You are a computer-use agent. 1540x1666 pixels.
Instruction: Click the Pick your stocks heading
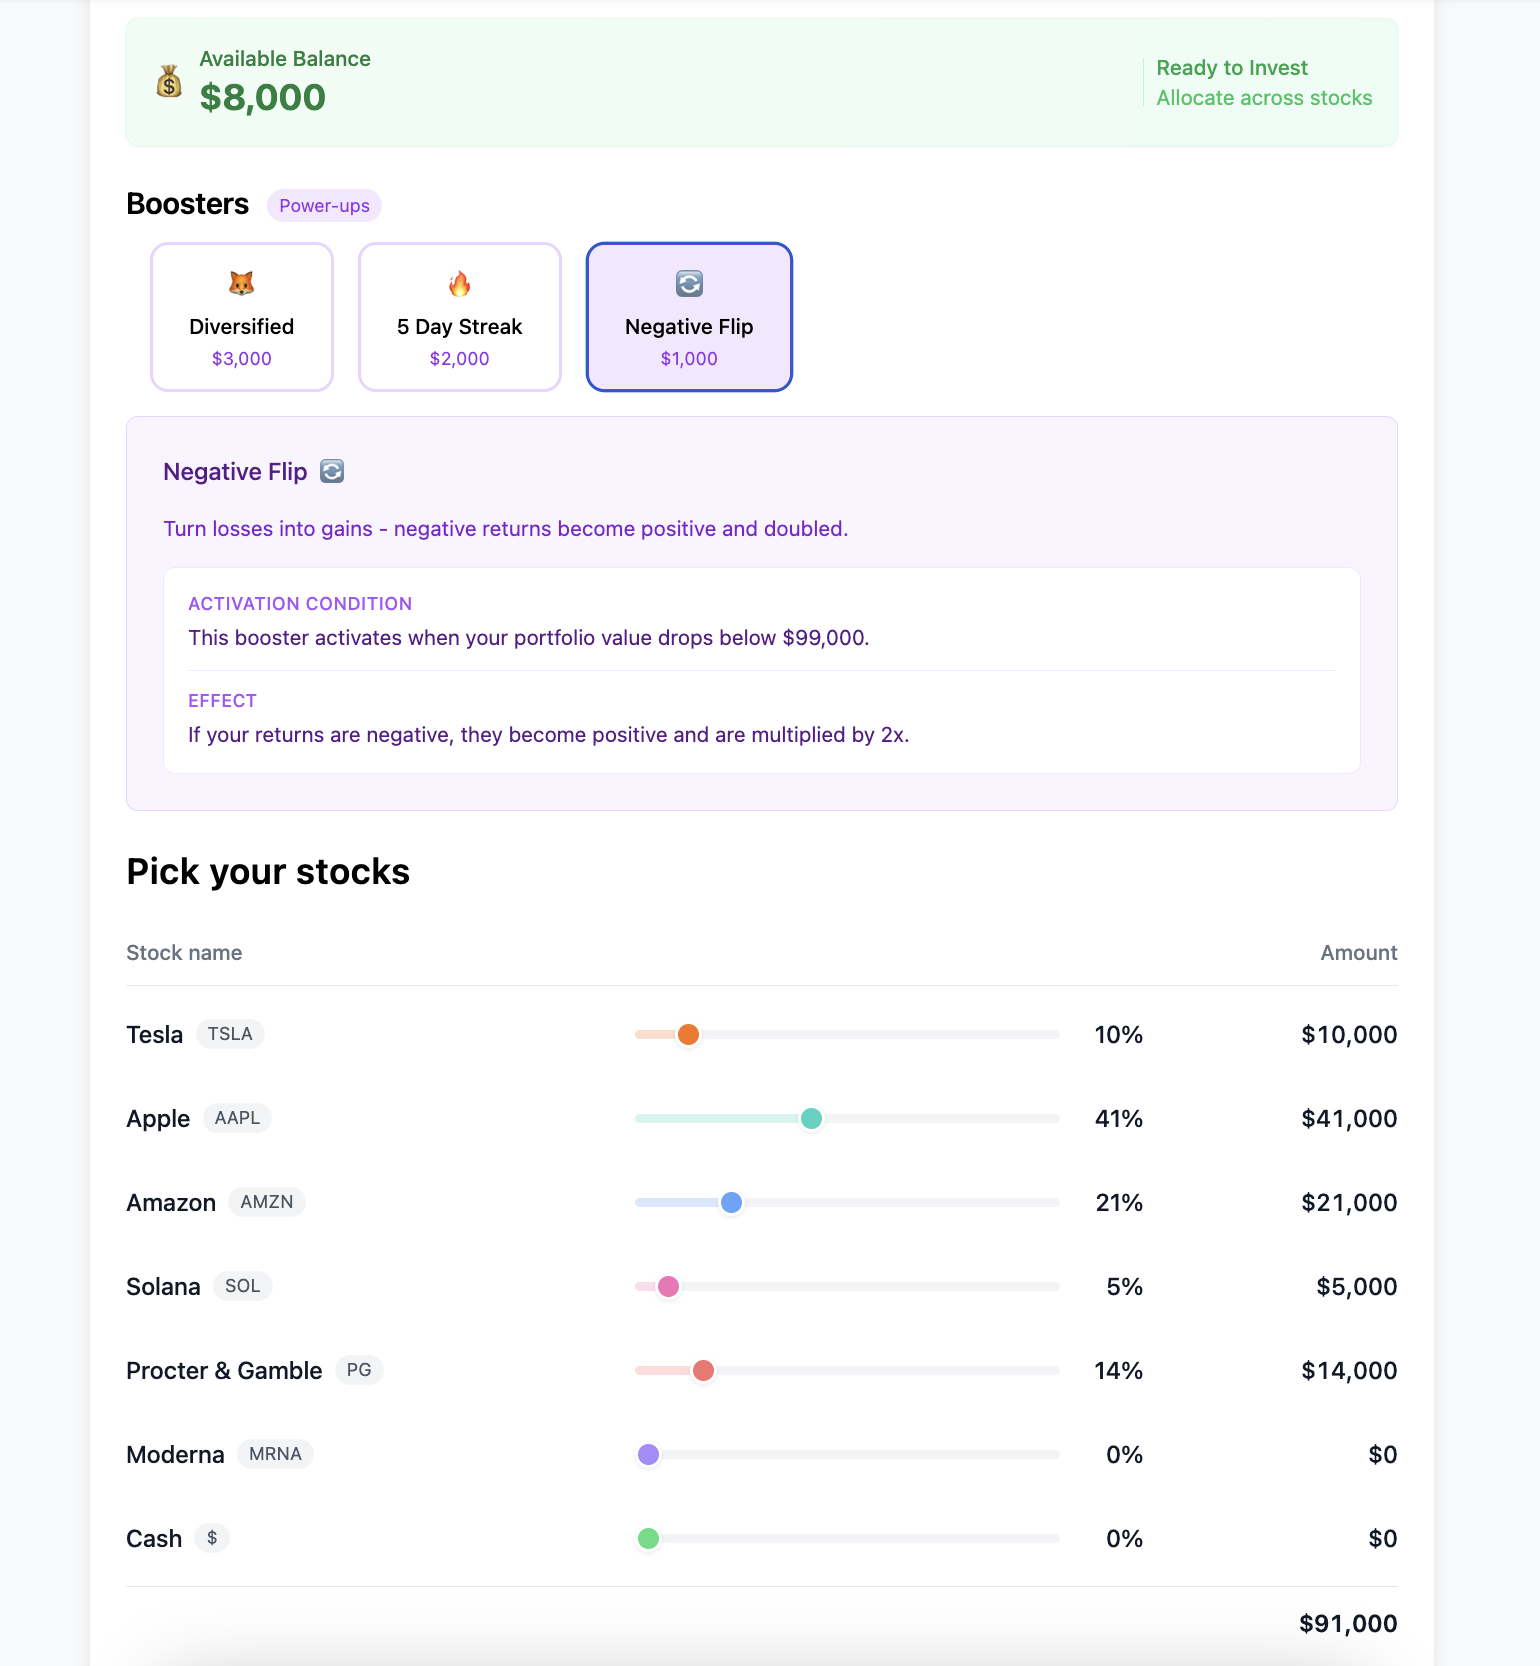pos(268,871)
